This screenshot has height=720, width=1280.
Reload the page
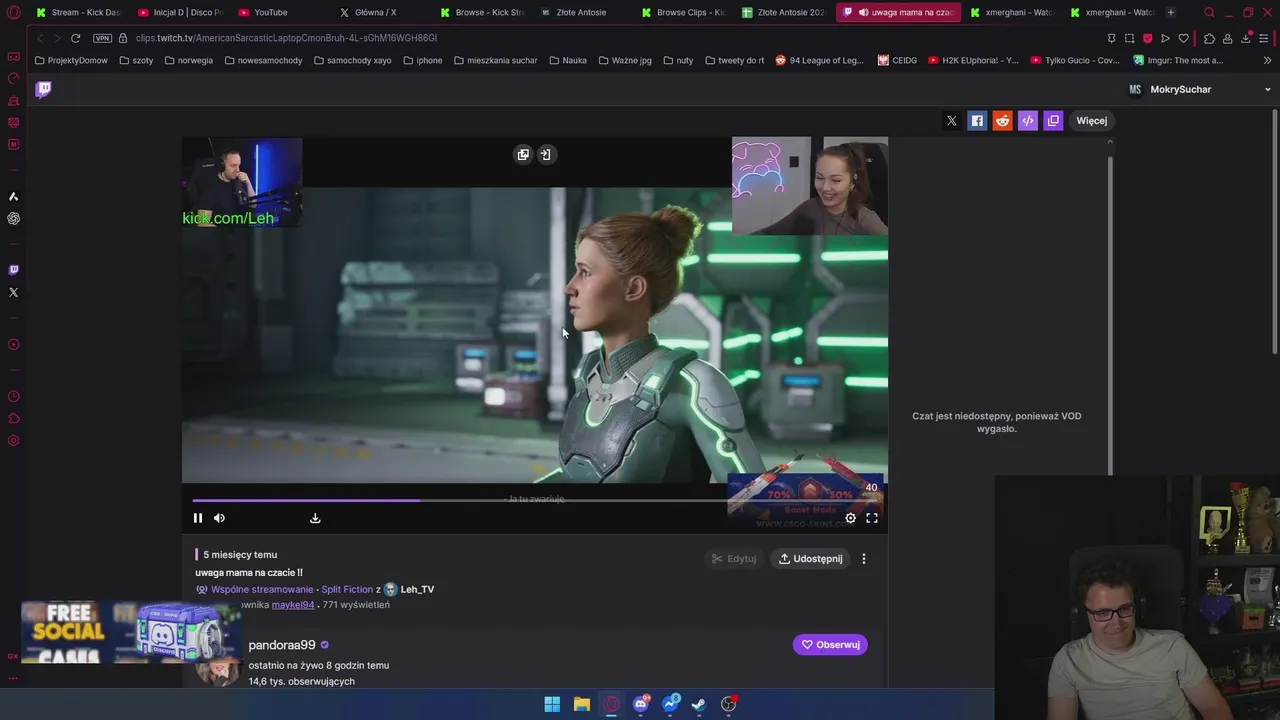[75, 38]
